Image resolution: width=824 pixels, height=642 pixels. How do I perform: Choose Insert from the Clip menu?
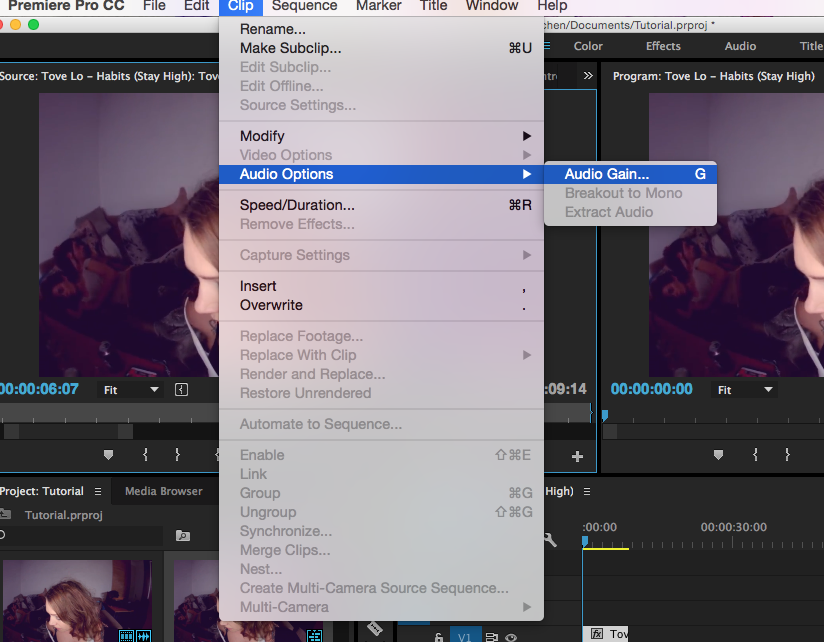coord(382,286)
